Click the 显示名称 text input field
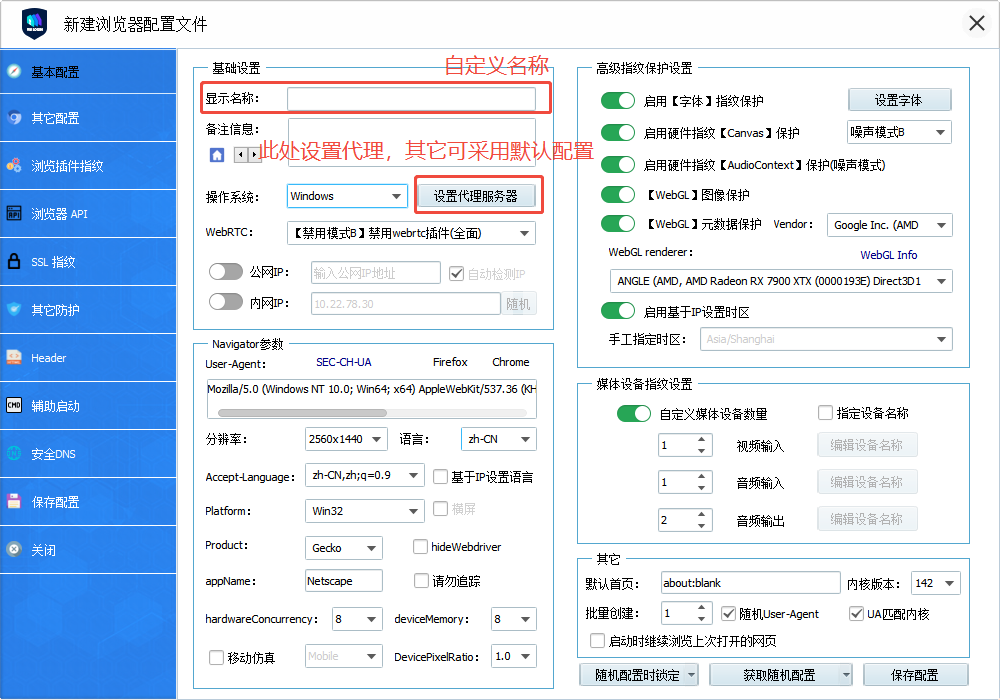Image resolution: width=1000 pixels, height=700 pixels. click(x=411, y=98)
